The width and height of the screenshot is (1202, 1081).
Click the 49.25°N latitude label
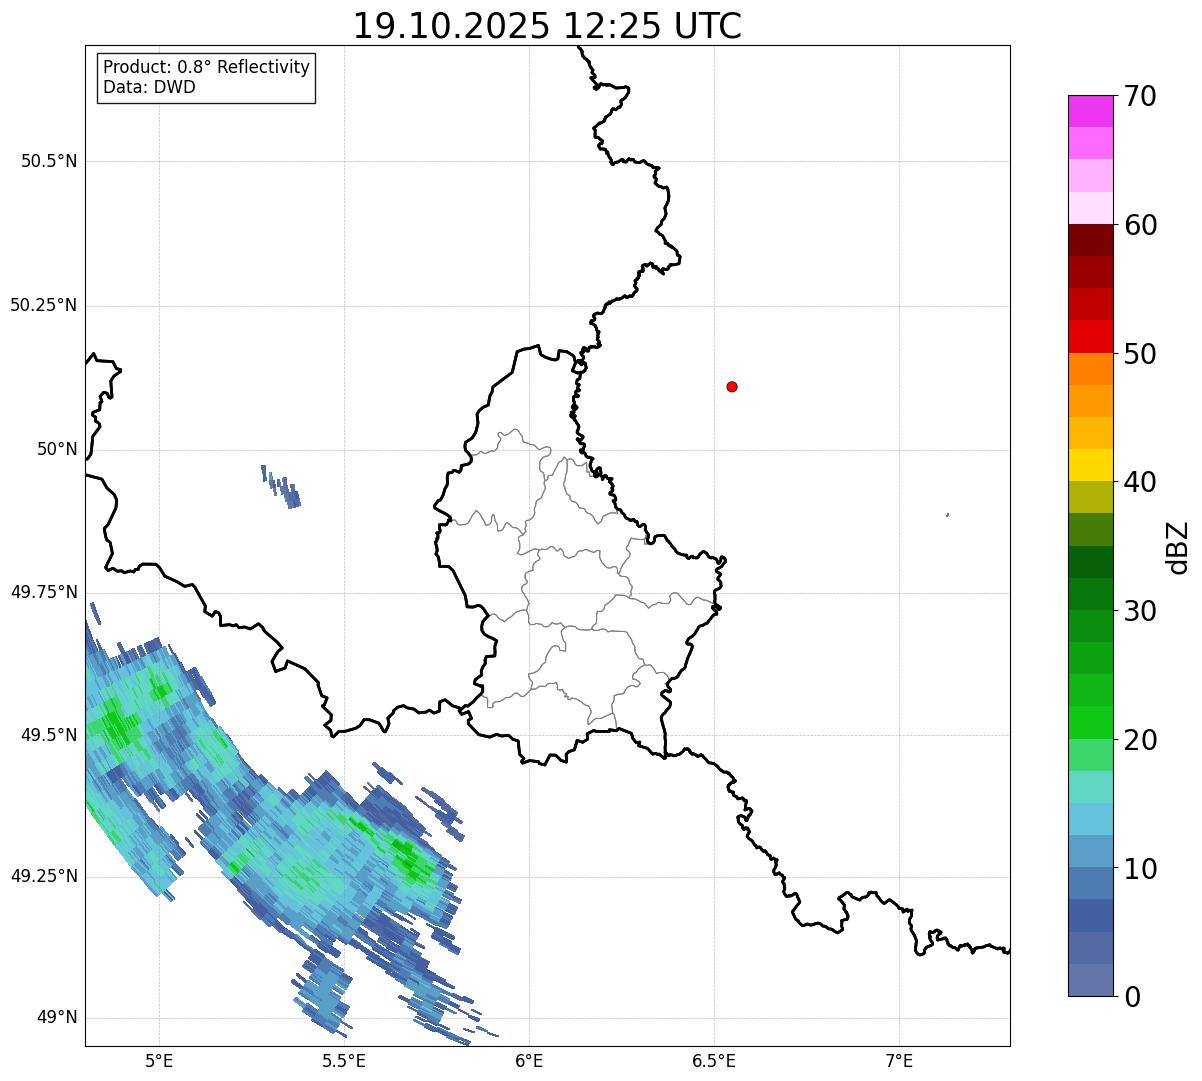[x=44, y=876]
